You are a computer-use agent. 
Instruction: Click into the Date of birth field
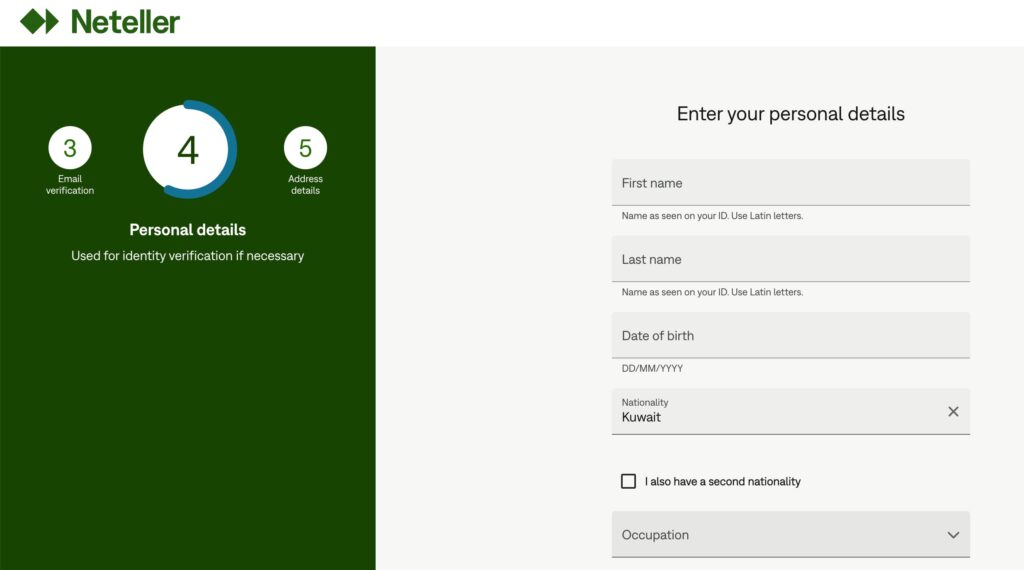790,335
